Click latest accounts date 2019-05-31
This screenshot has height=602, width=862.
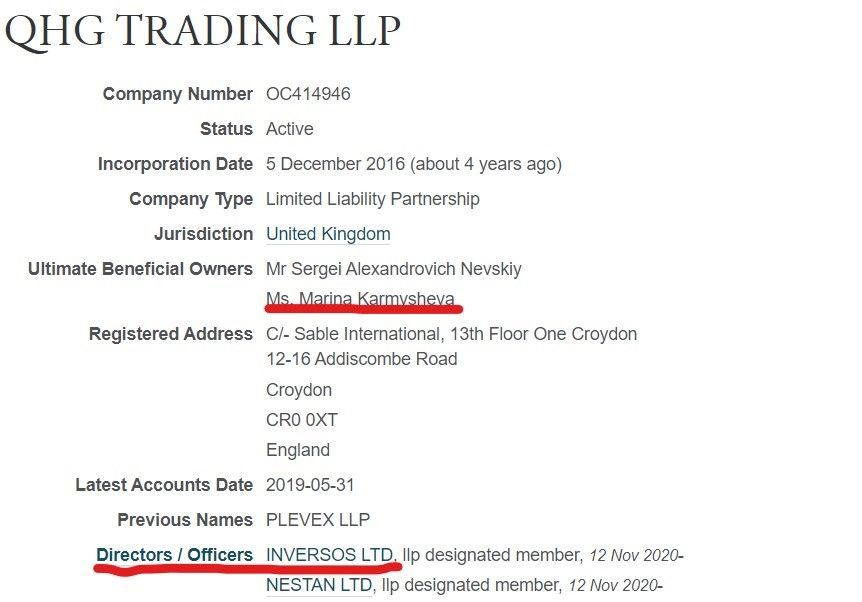point(310,485)
